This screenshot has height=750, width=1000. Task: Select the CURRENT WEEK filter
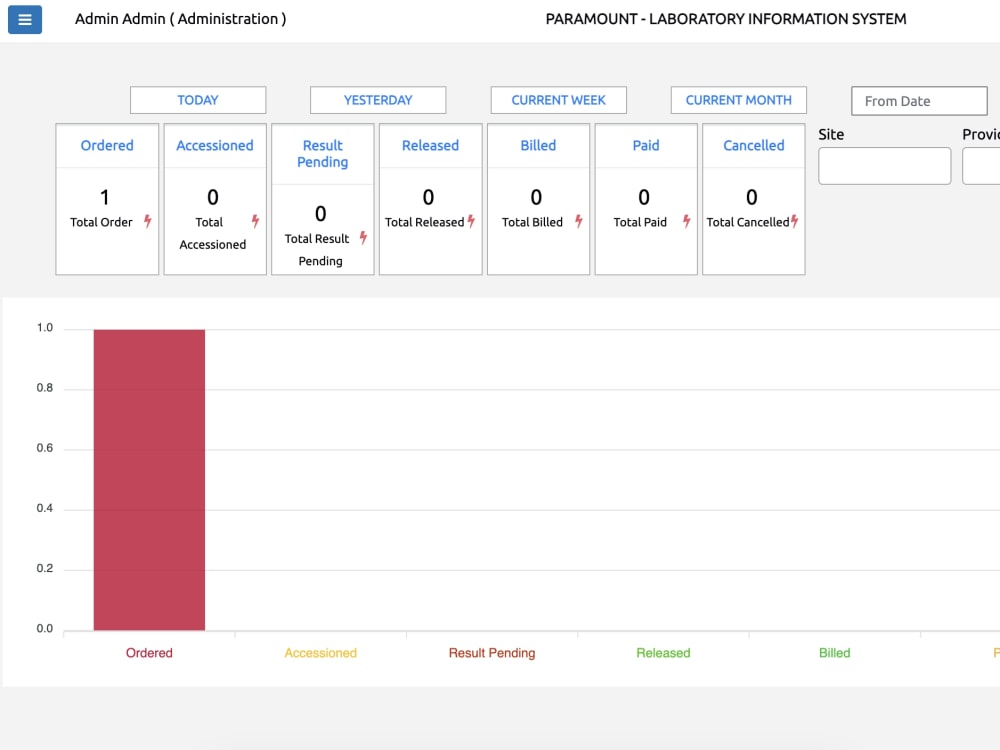click(x=558, y=100)
